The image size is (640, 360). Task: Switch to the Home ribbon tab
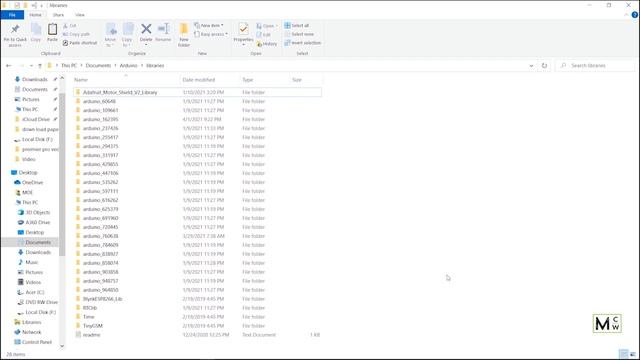(36, 15)
